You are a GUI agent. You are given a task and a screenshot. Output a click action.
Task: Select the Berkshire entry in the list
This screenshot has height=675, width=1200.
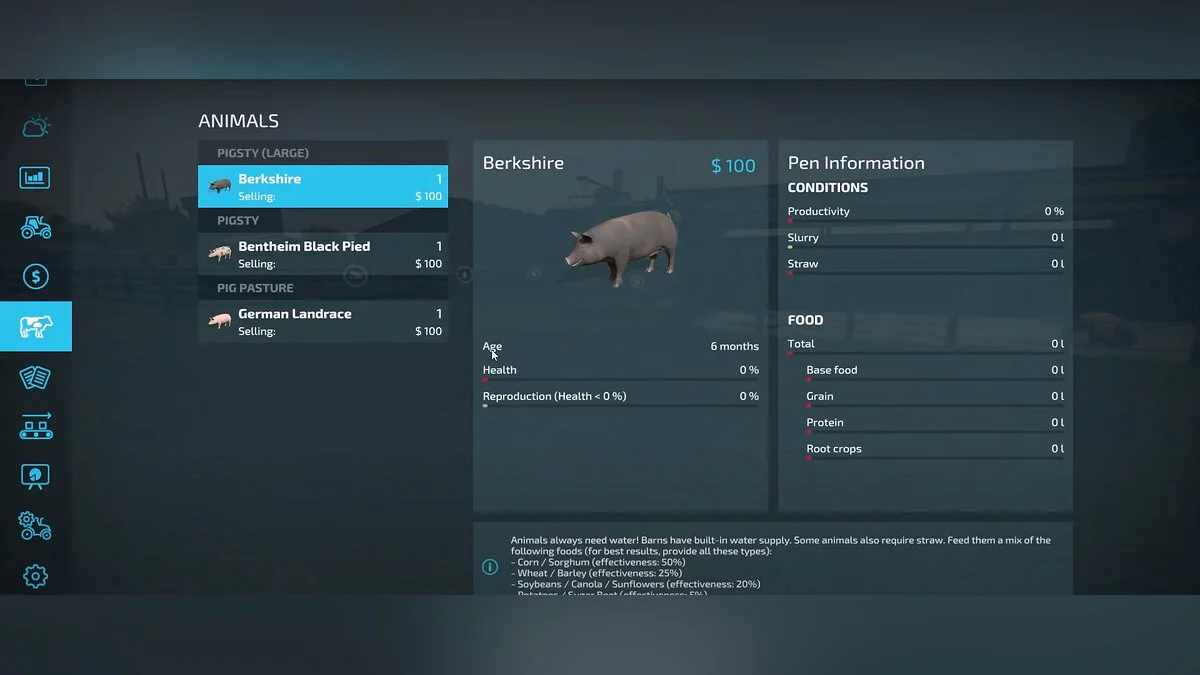click(323, 187)
